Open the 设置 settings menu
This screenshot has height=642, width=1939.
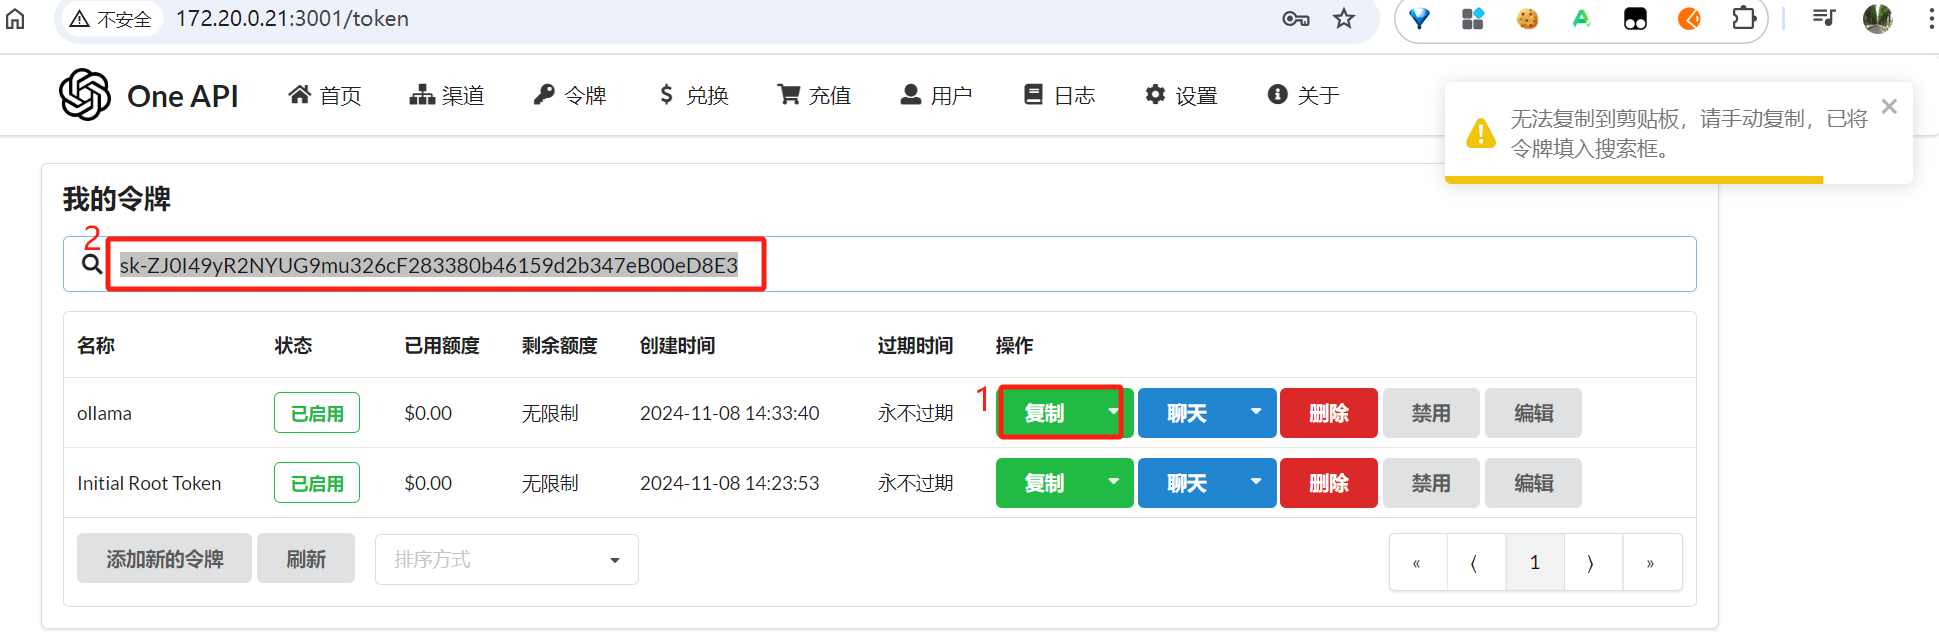(1181, 95)
